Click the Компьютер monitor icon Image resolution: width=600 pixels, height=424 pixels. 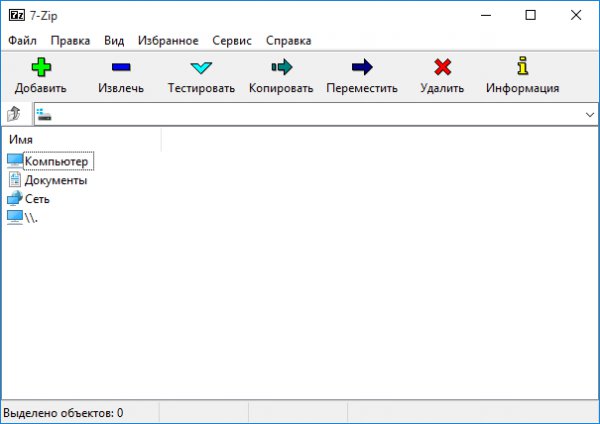point(15,161)
